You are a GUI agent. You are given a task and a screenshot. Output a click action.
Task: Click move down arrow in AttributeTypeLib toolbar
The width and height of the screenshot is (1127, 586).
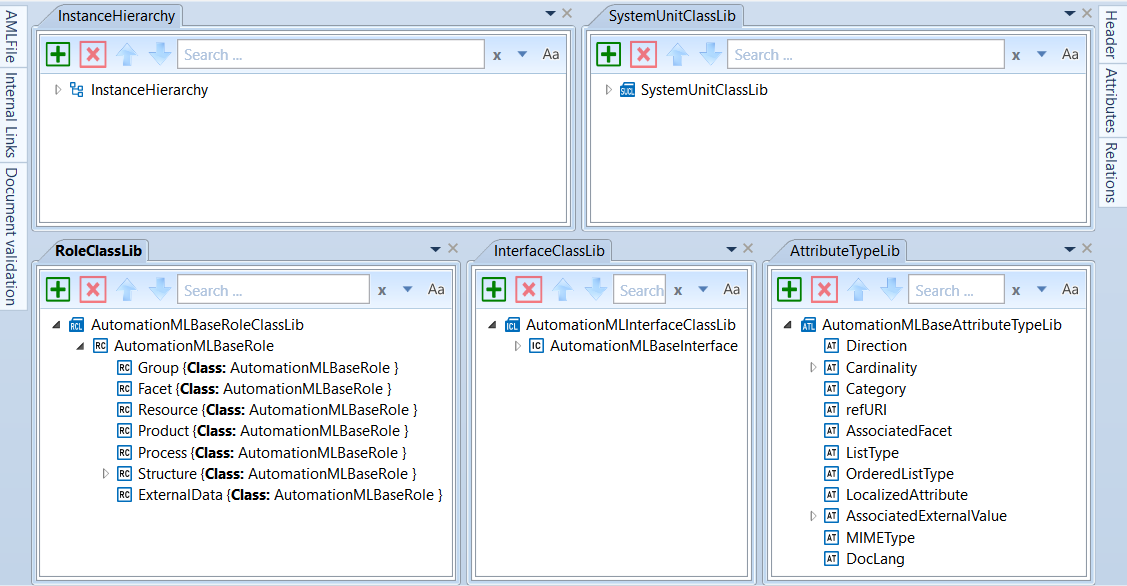pyautogui.click(x=890, y=290)
